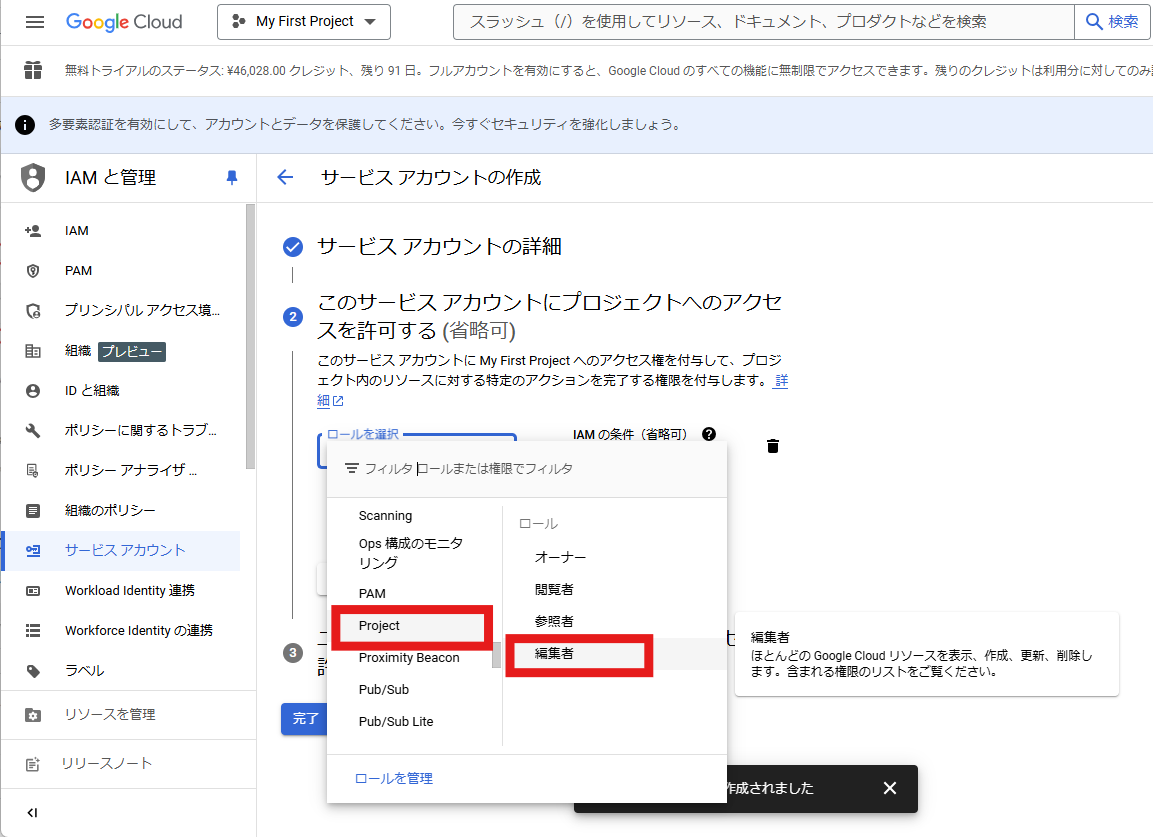Choose the 編集者 role

pyautogui.click(x=554, y=654)
